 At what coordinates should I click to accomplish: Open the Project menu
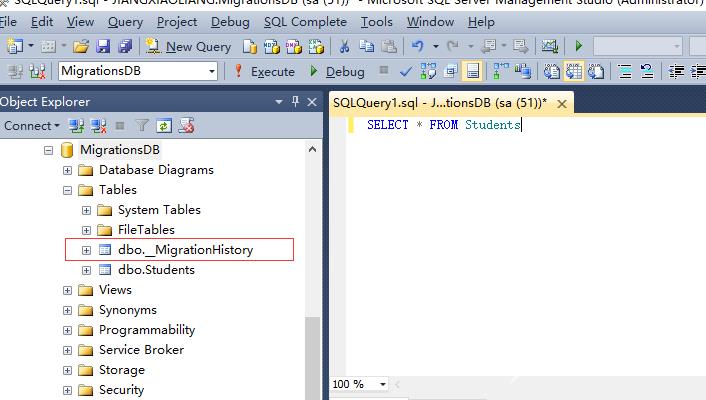177,22
